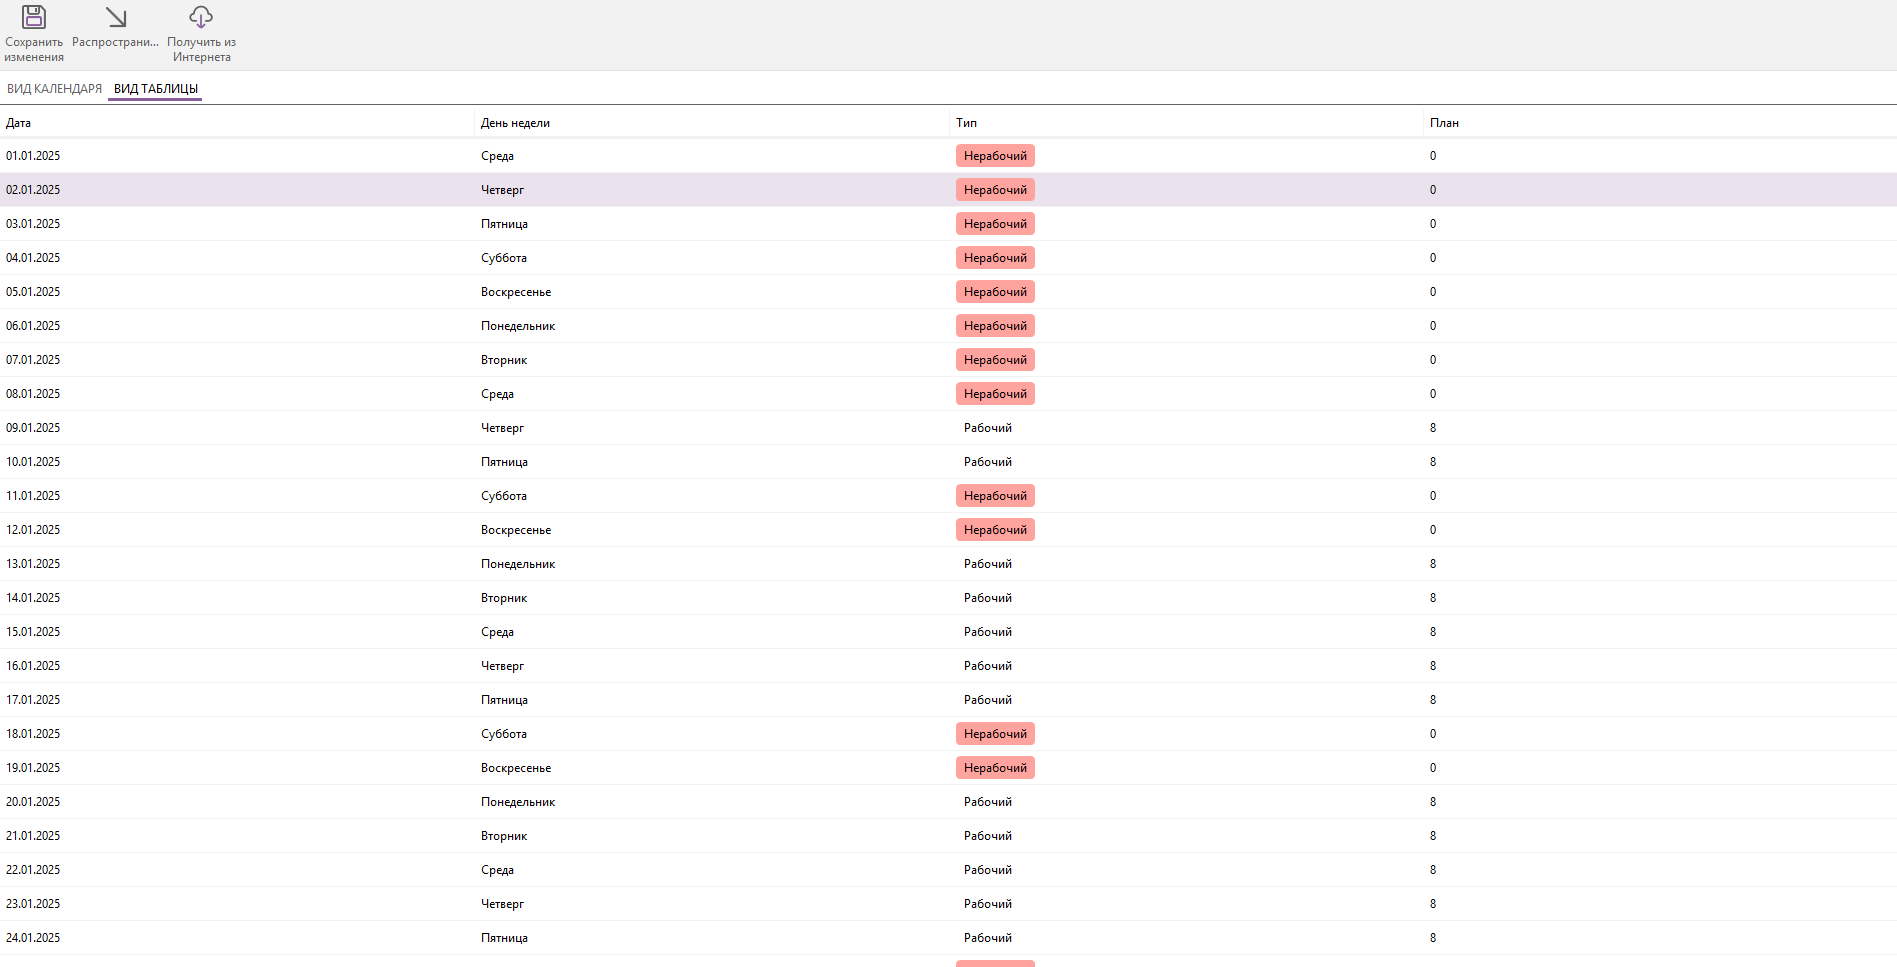This screenshot has width=1897, height=967.
Task: Click the Нерабочий badge for 02.01.2025
Action: 995,190
